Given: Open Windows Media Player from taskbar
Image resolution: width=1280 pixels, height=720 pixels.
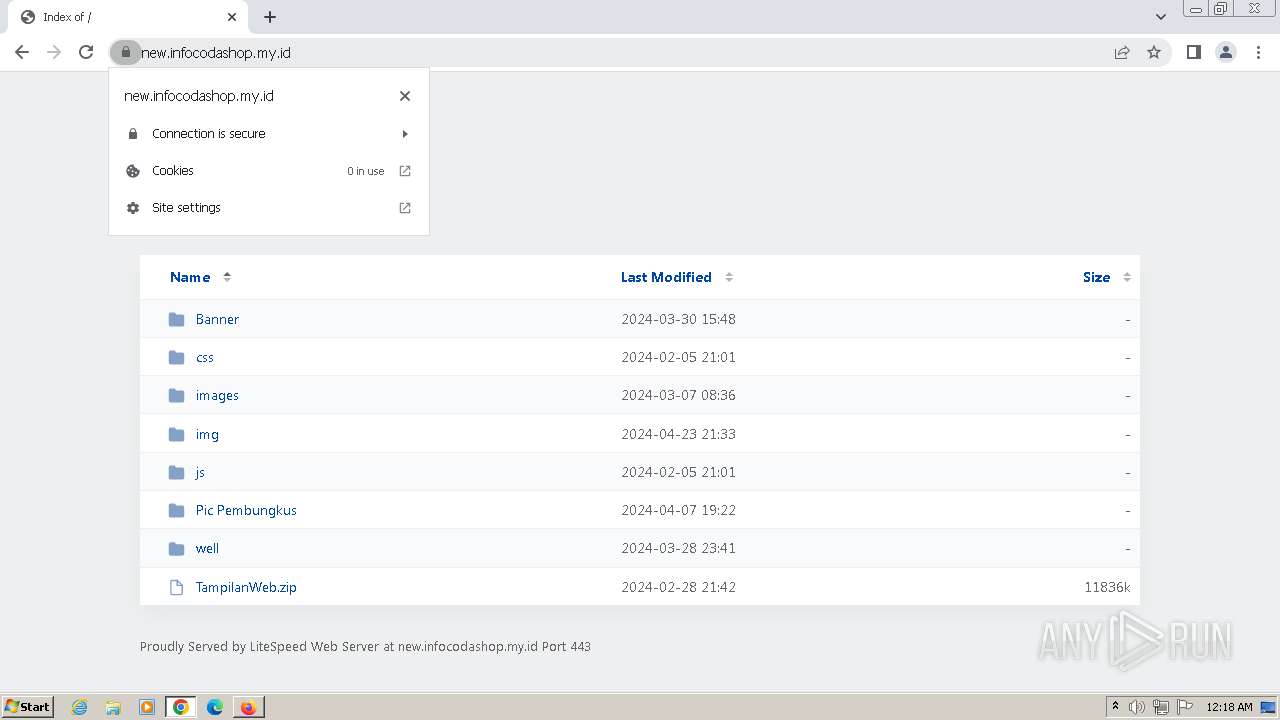Looking at the screenshot, I should 147,707.
